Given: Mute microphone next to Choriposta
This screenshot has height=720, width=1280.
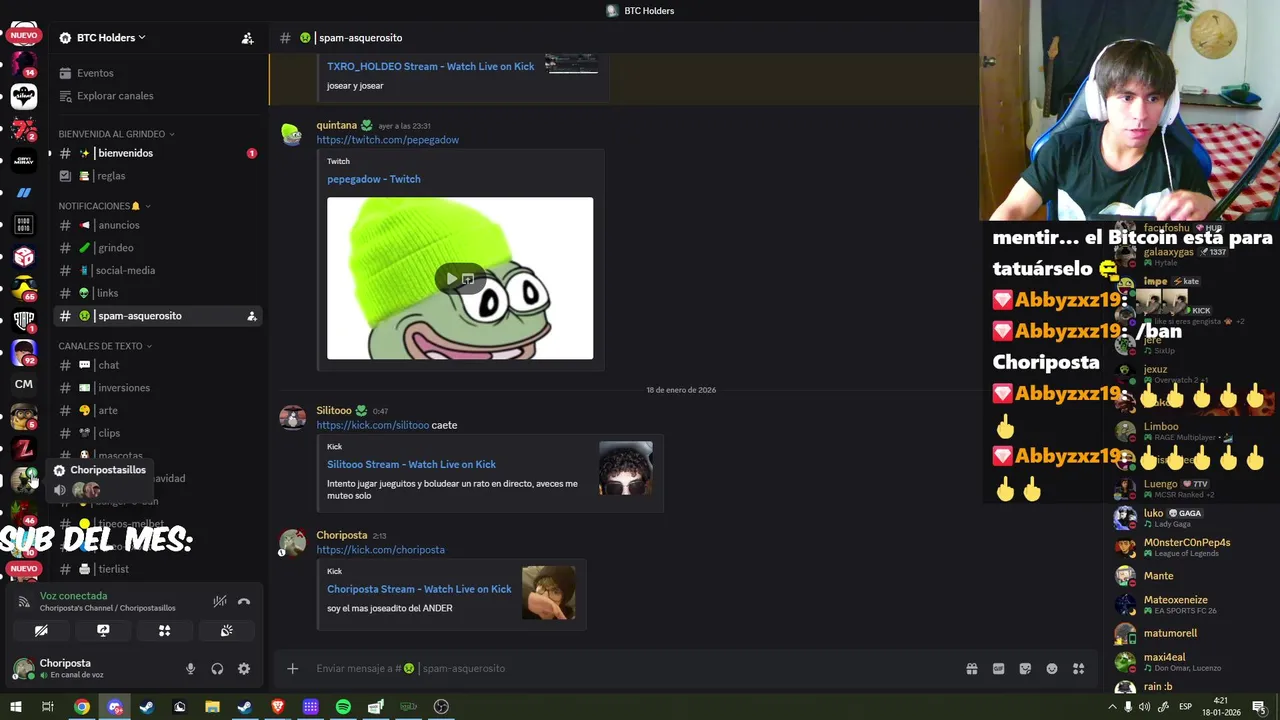Looking at the screenshot, I should (190, 669).
